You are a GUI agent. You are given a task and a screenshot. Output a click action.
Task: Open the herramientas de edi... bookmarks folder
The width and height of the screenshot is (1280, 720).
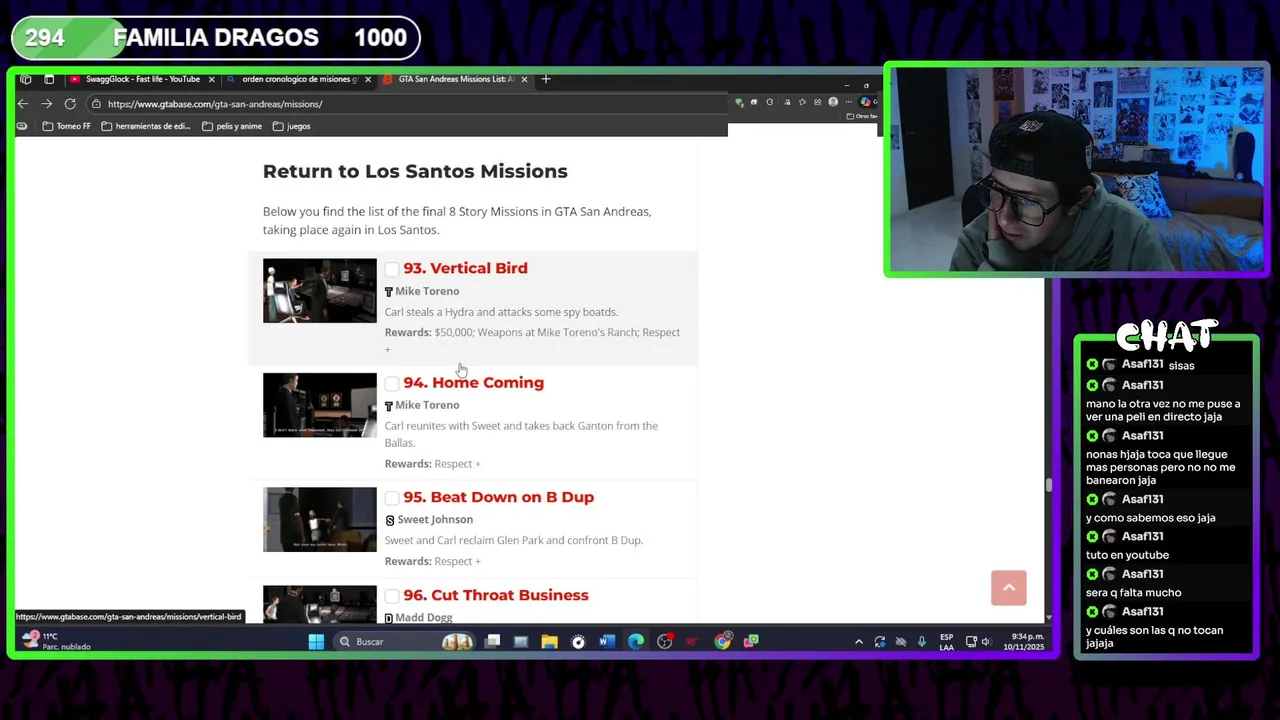pos(146,126)
